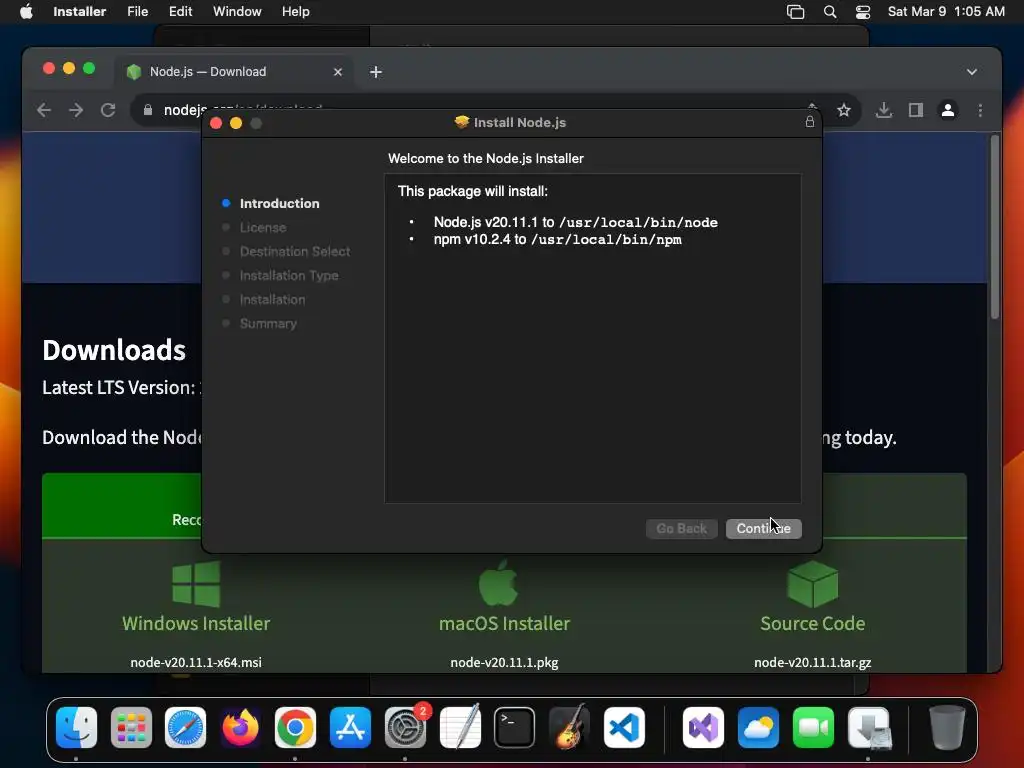Bookmark this page with star icon
Image resolution: width=1024 pixels, height=768 pixels.
[x=844, y=110]
